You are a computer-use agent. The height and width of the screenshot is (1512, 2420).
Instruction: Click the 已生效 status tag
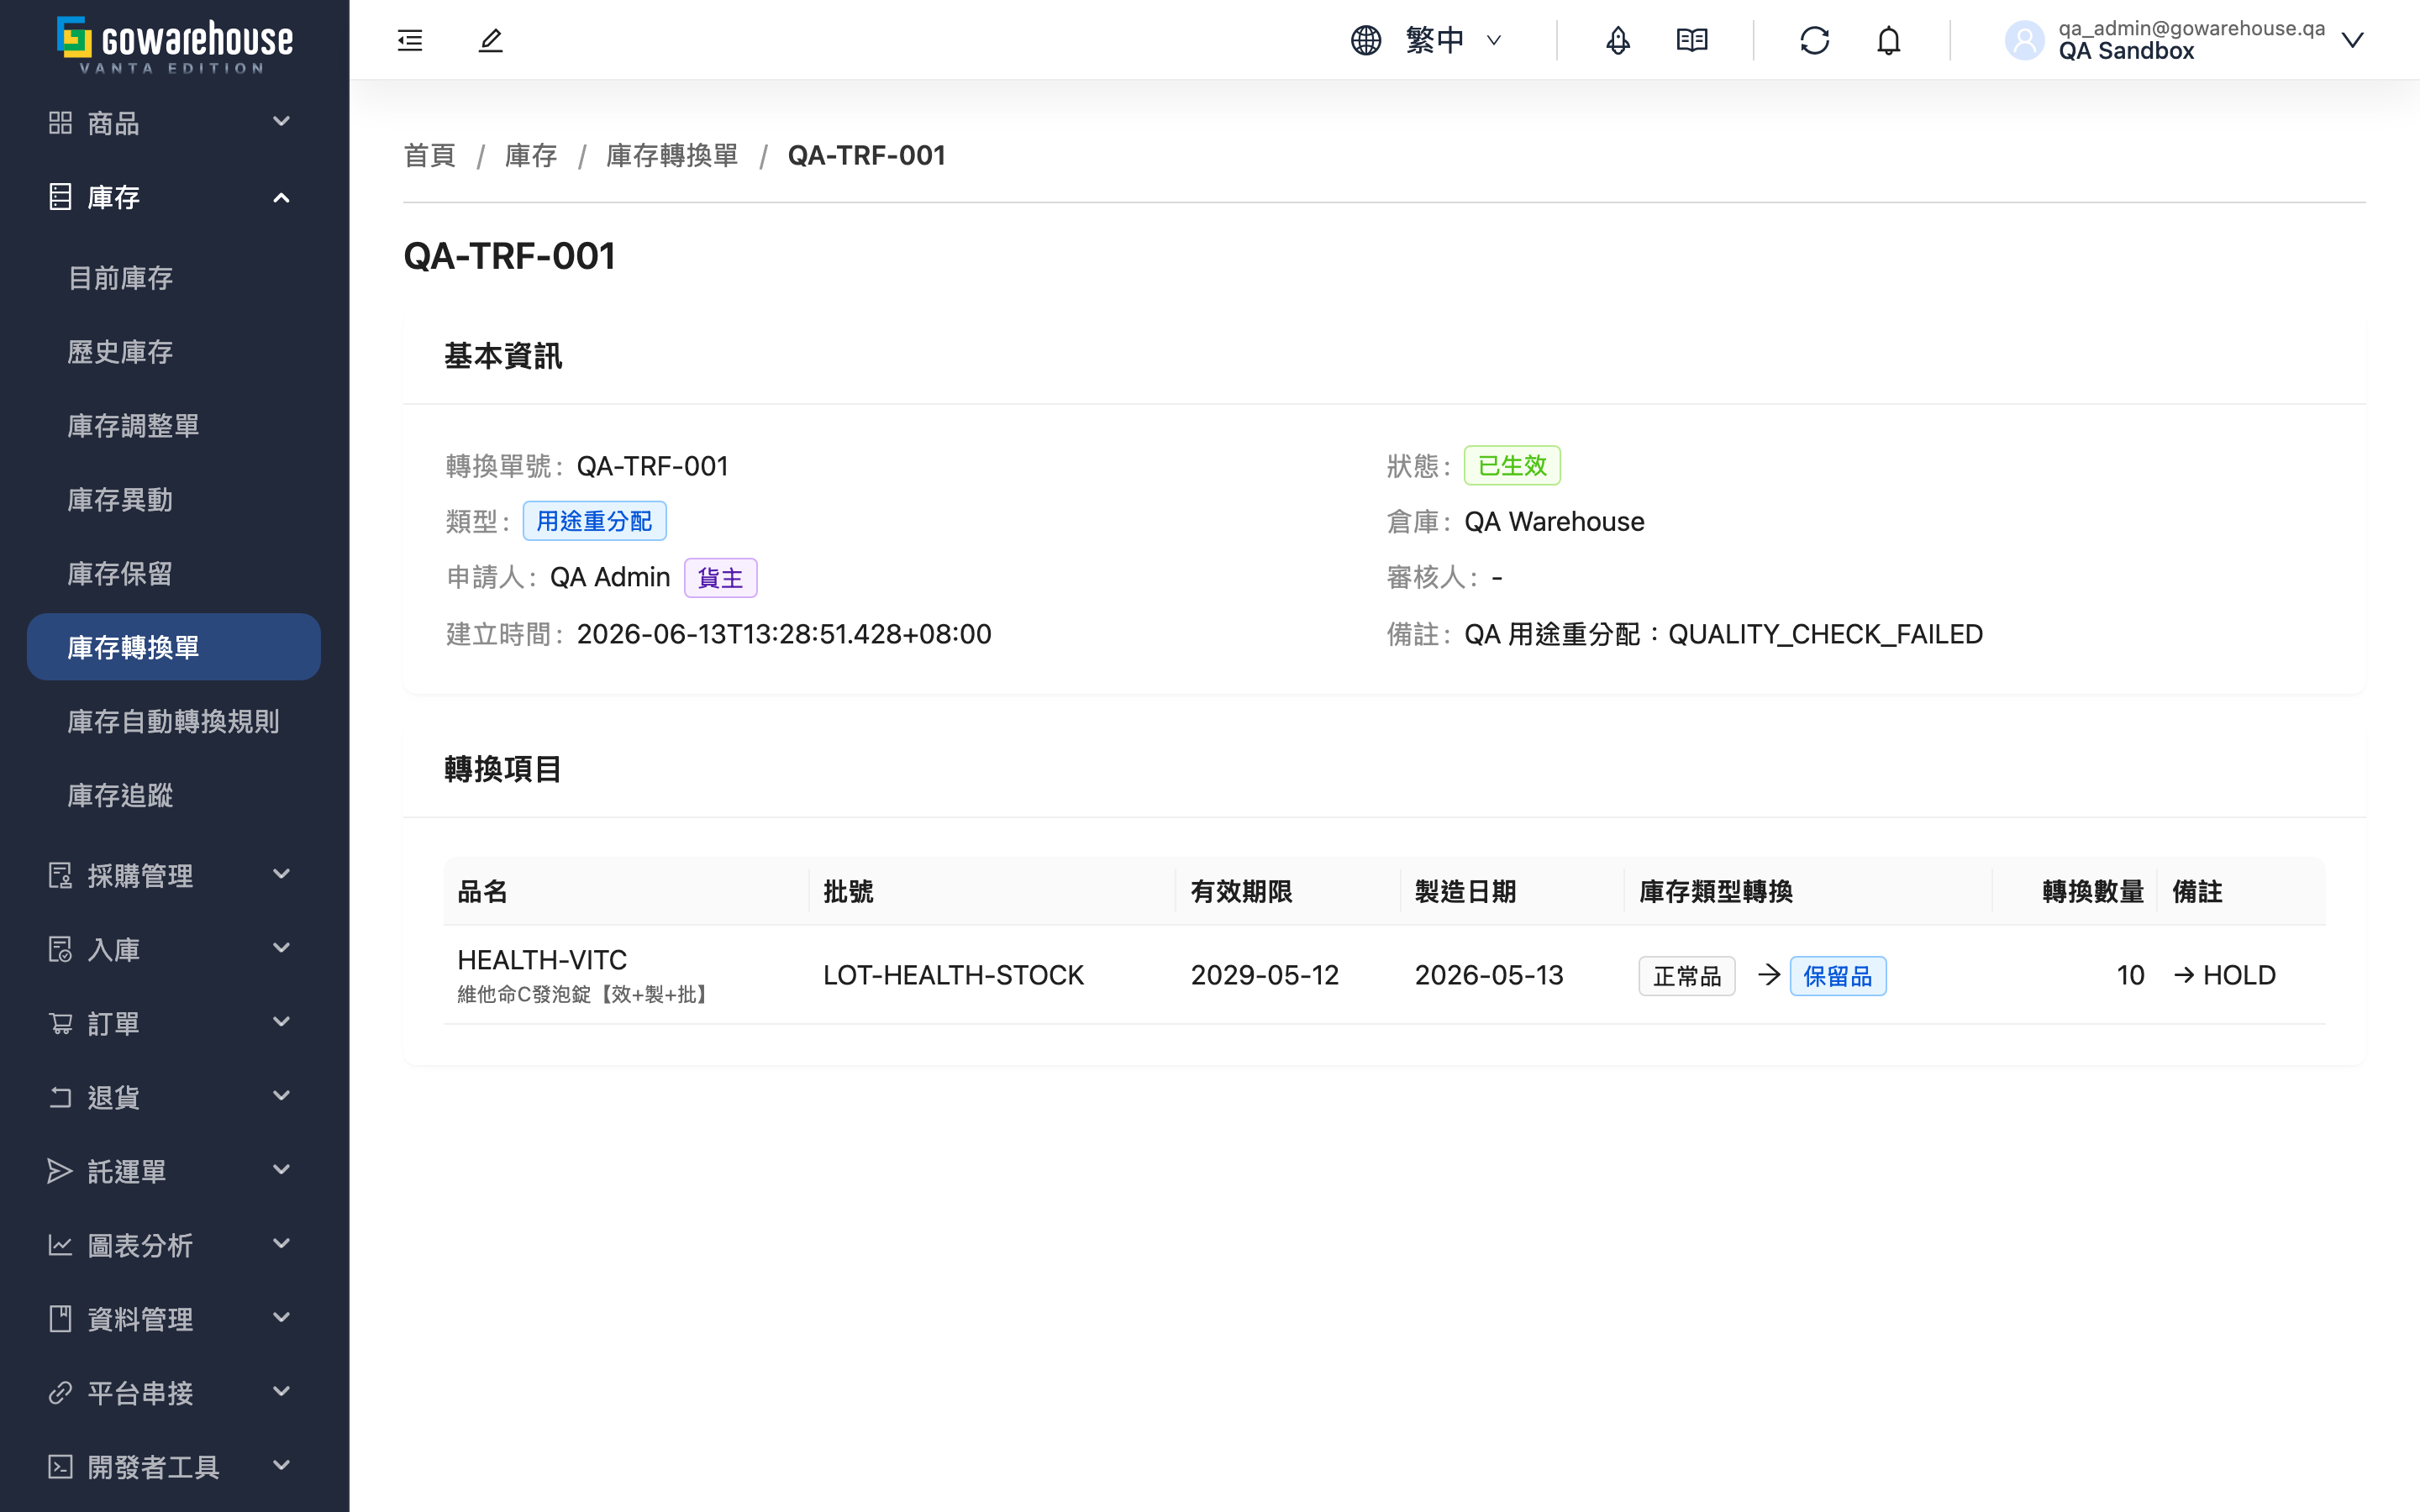click(x=1512, y=465)
